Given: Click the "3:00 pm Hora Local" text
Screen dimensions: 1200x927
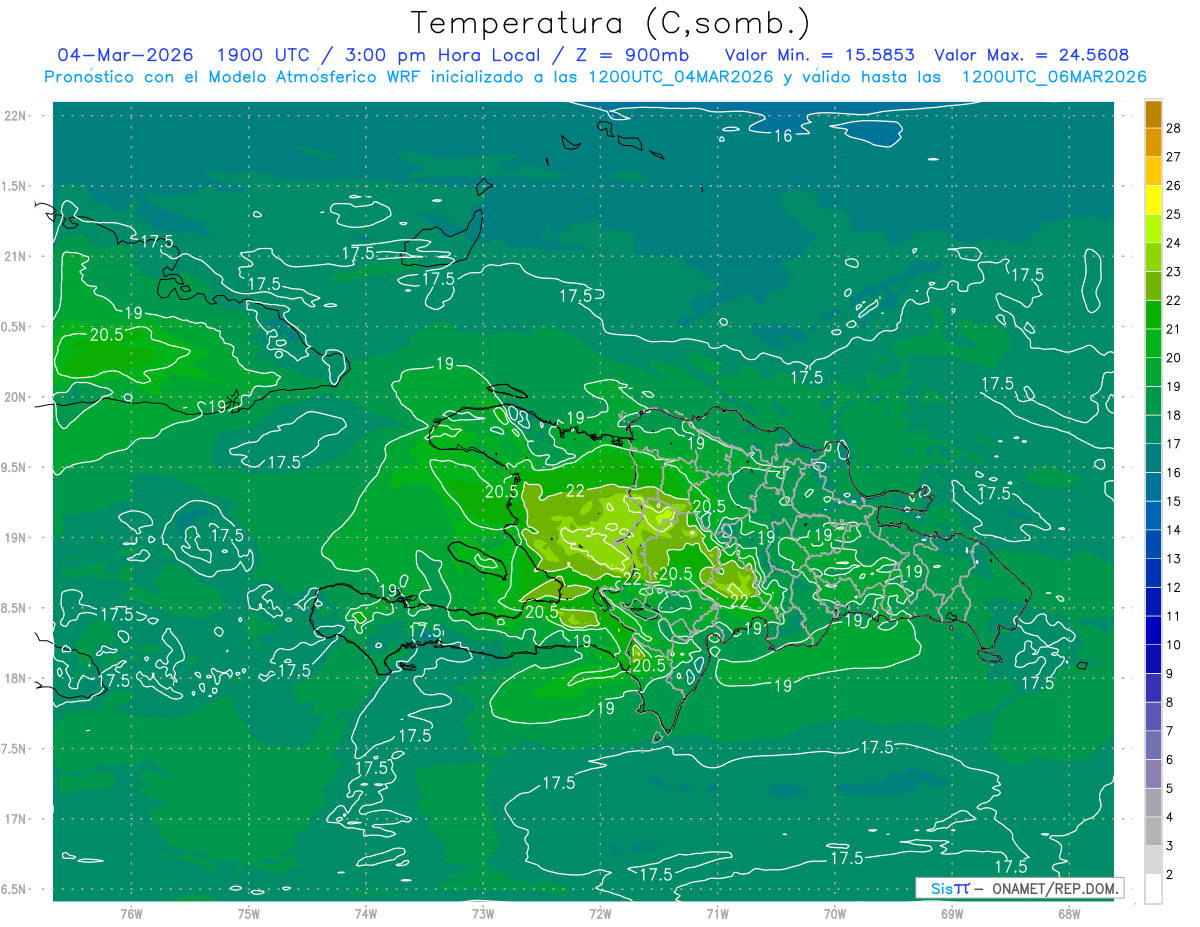Looking at the screenshot, I should [x=442, y=55].
